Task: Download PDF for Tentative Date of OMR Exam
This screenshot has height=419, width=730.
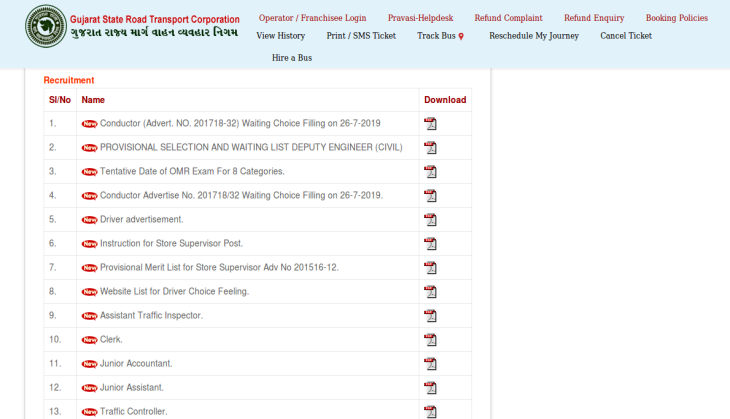Action: (x=431, y=172)
